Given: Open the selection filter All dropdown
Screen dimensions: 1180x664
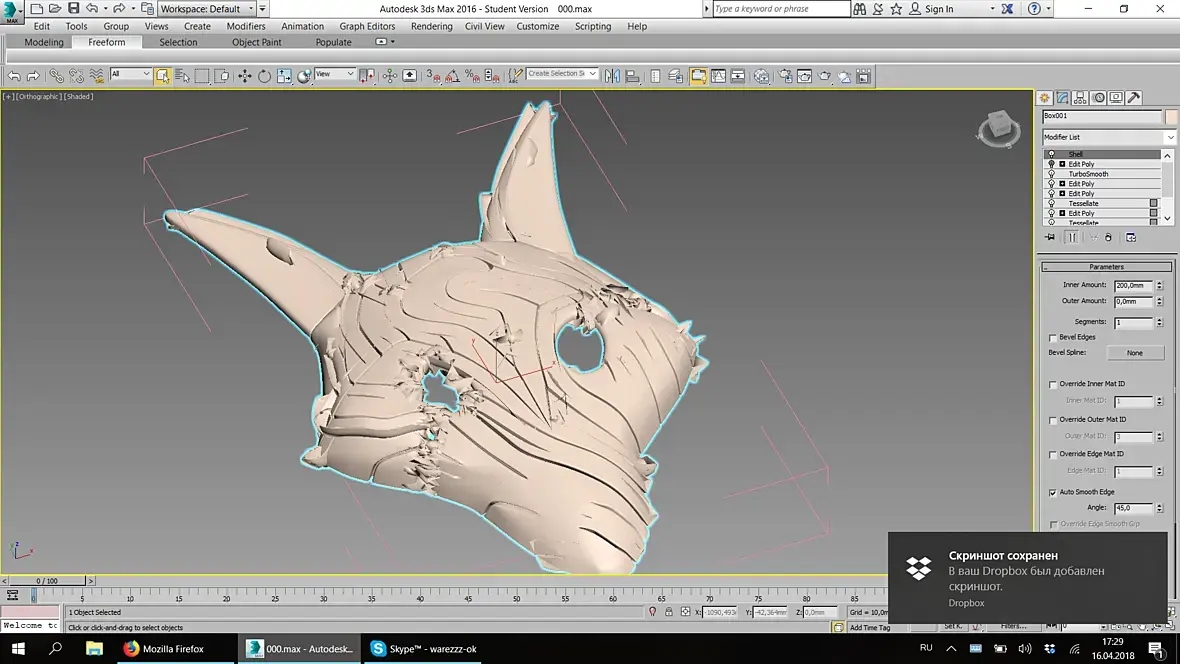Looking at the screenshot, I should 131,75.
